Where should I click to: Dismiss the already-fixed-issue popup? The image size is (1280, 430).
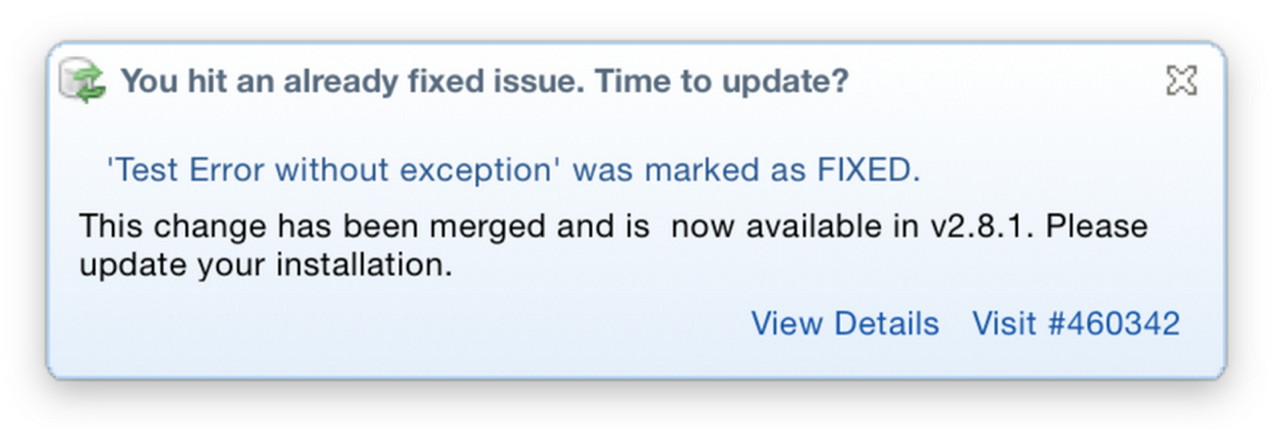[x=1182, y=81]
